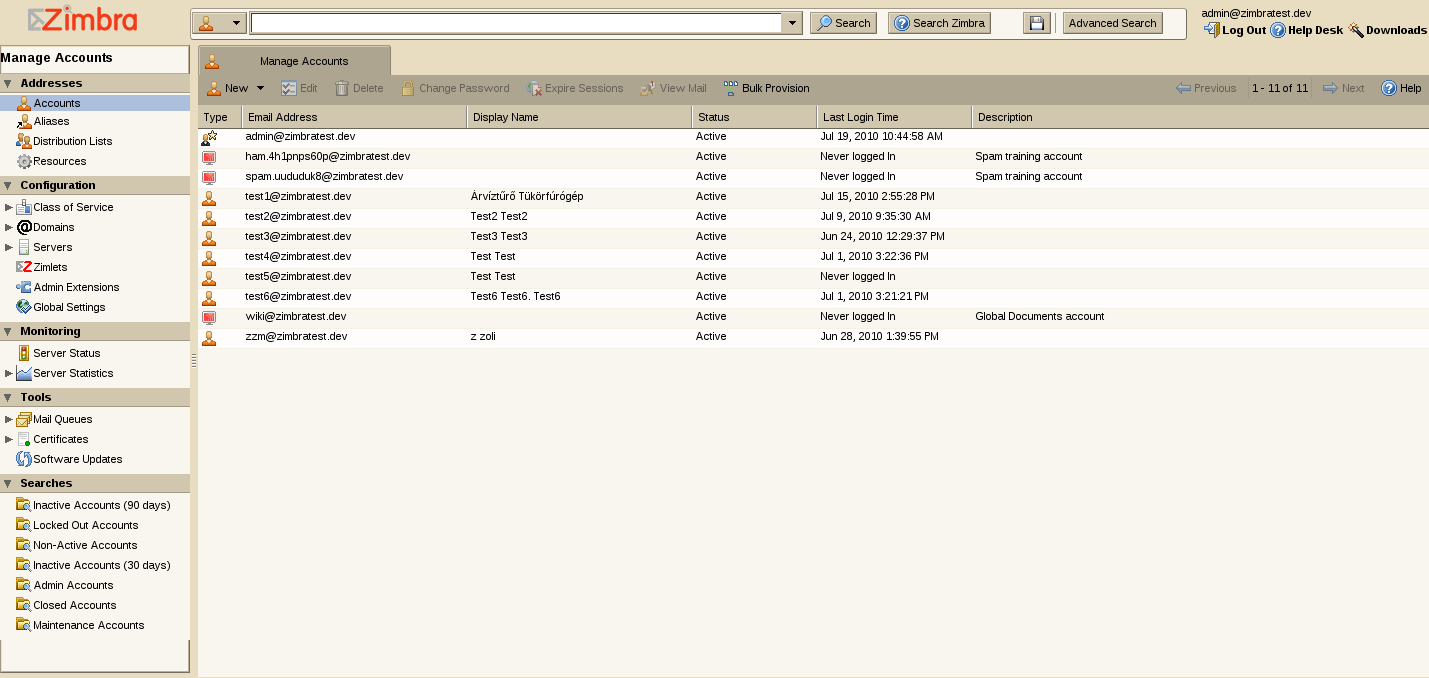Click the admin account type icon
The width and height of the screenshot is (1429, 678).
click(x=209, y=137)
